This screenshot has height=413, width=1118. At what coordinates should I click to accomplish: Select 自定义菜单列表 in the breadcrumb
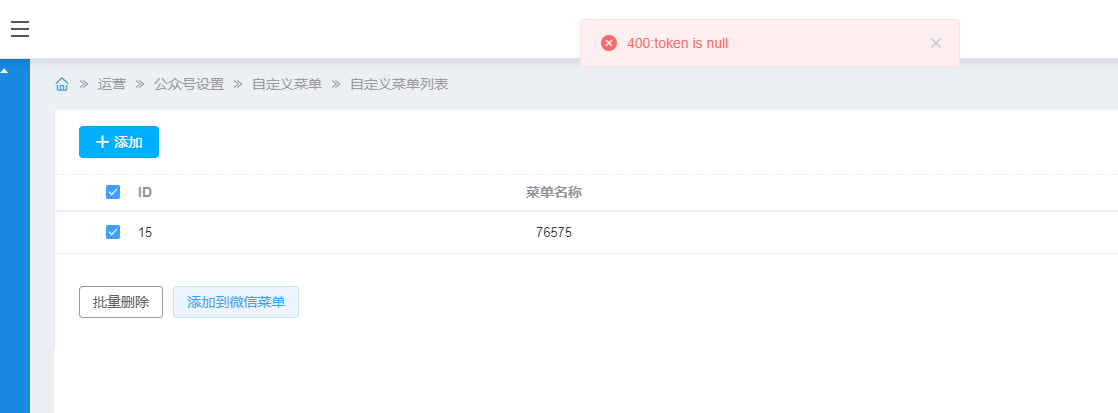tap(398, 84)
